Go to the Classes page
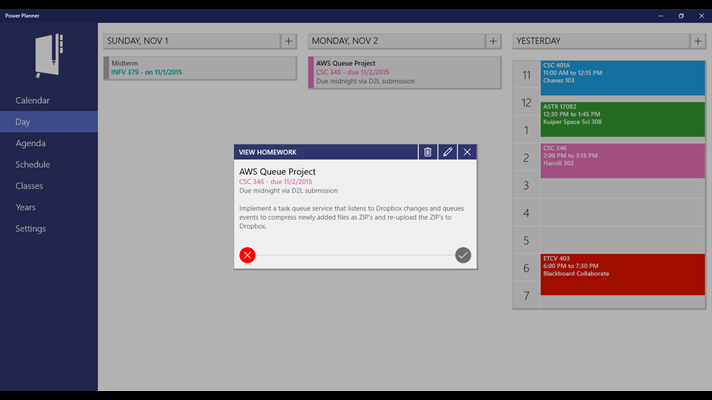The image size is (712, 400). pyautogui.click(x=49, y=186)
